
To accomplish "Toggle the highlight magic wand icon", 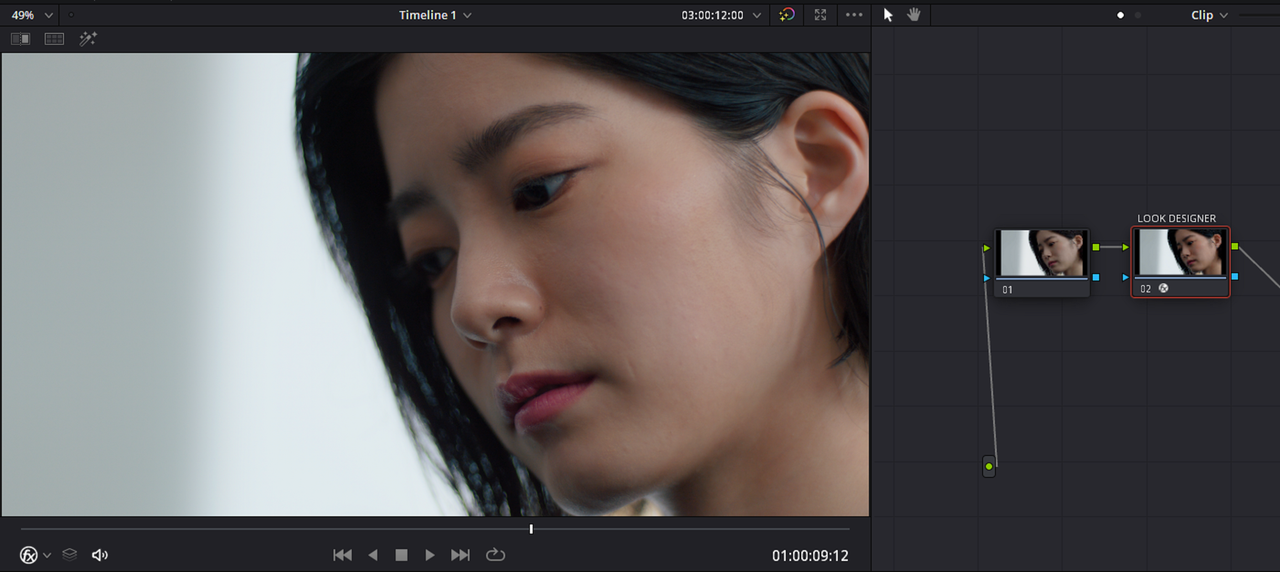I will point(88,39).
